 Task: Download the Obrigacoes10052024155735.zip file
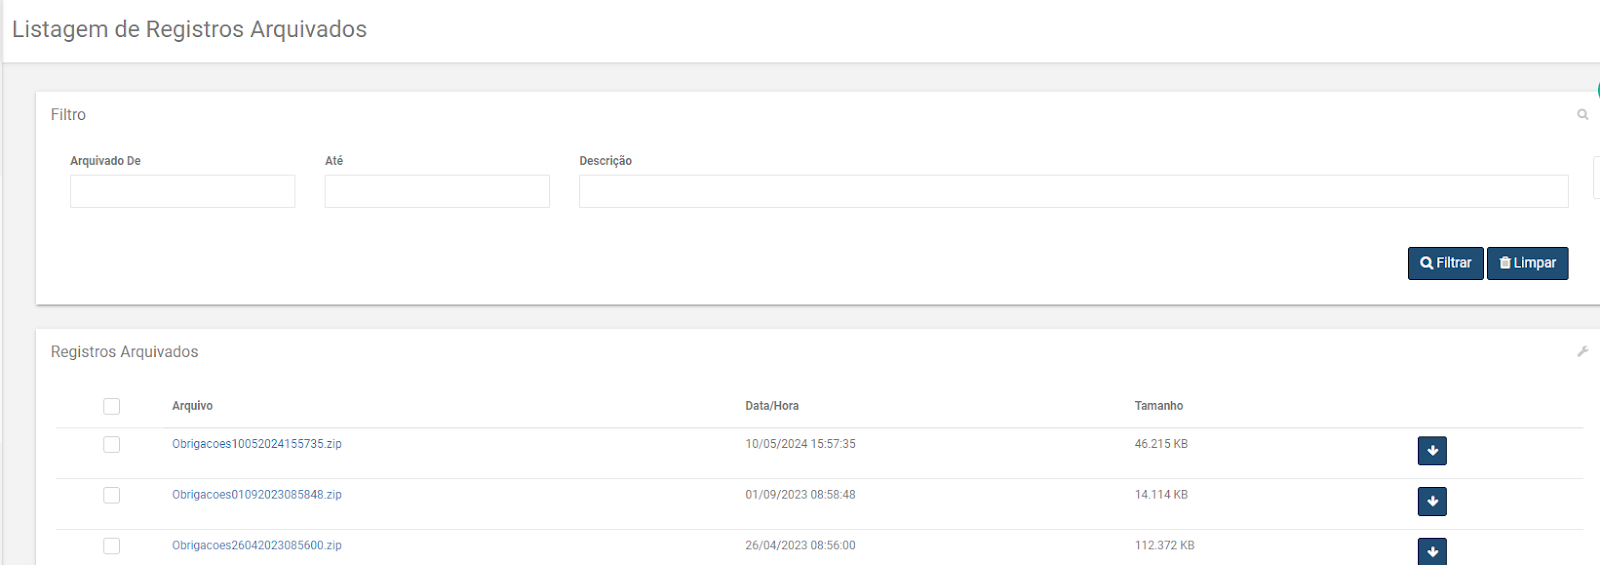click(1432, 451)
